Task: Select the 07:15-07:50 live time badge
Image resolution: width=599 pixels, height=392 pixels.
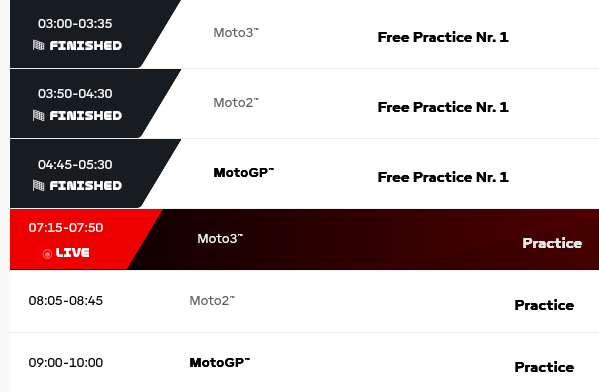Action: click(x=66, y=228)
